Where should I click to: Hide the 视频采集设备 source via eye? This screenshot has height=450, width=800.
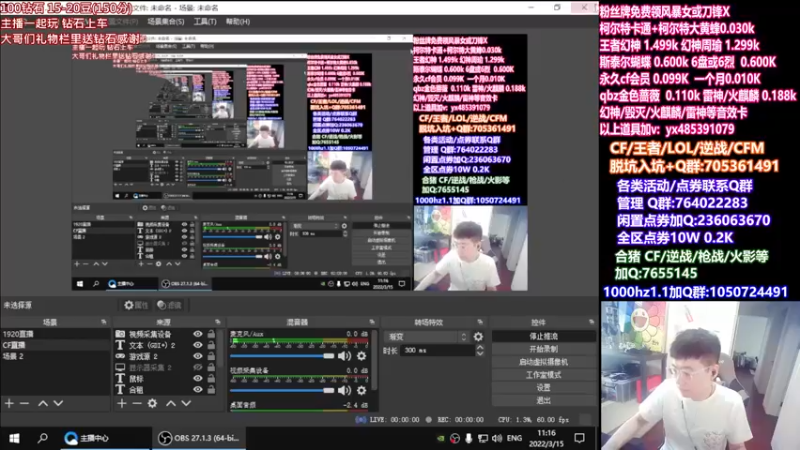[x=197, y=334]
